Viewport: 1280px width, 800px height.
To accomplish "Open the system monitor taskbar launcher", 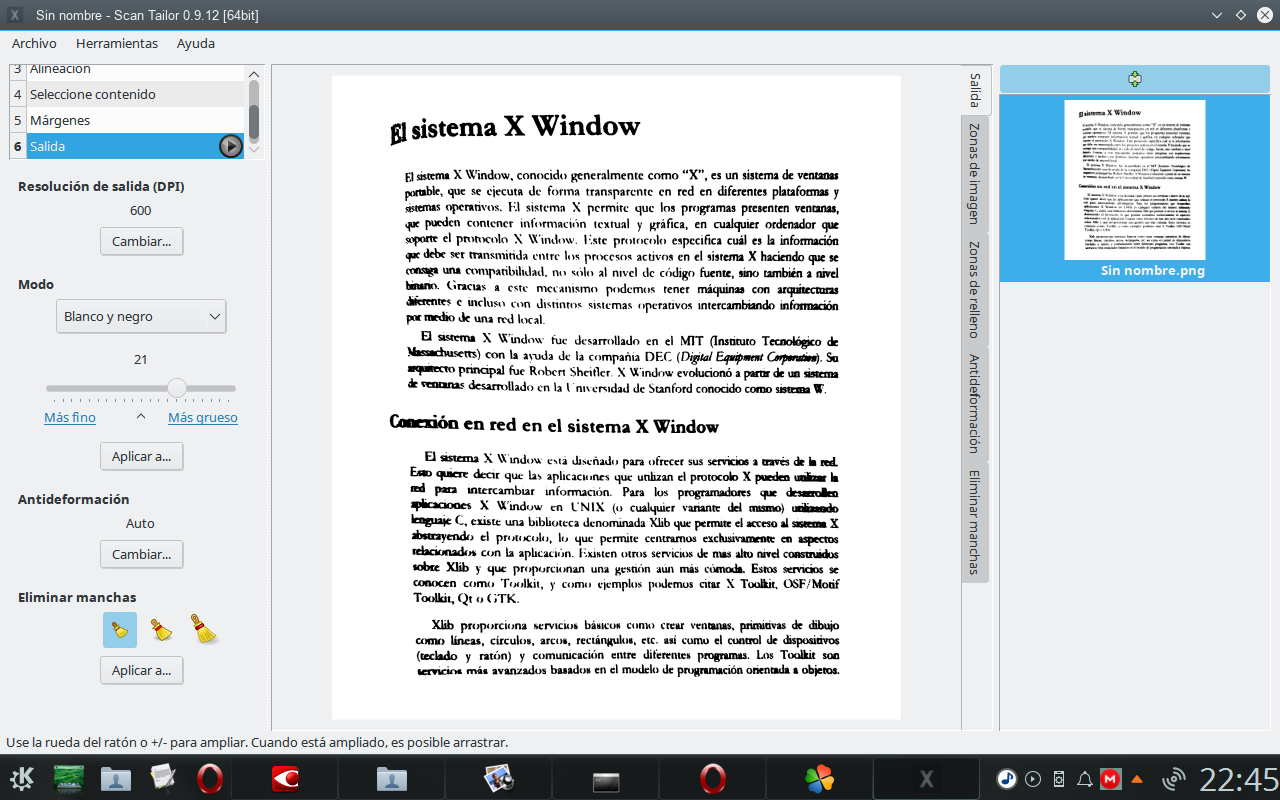I will [69, 778].
